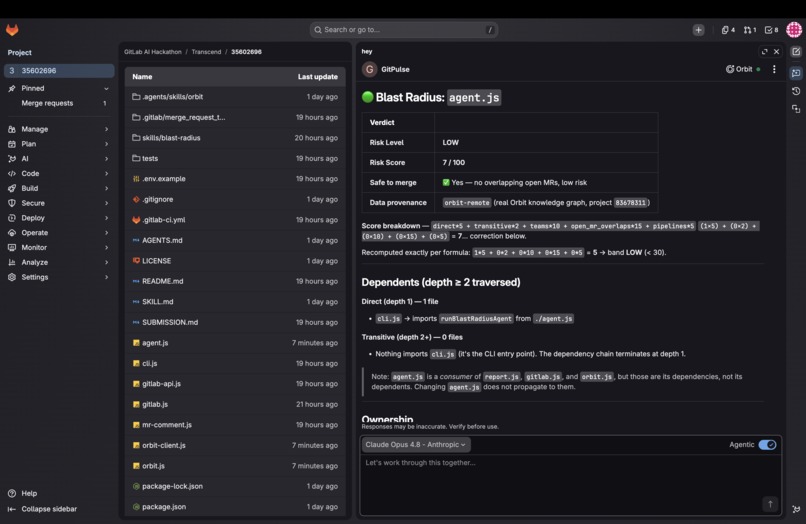806x524 pixels.
Task: Open the SUBMISSION.md file
Action: point(170,322)
